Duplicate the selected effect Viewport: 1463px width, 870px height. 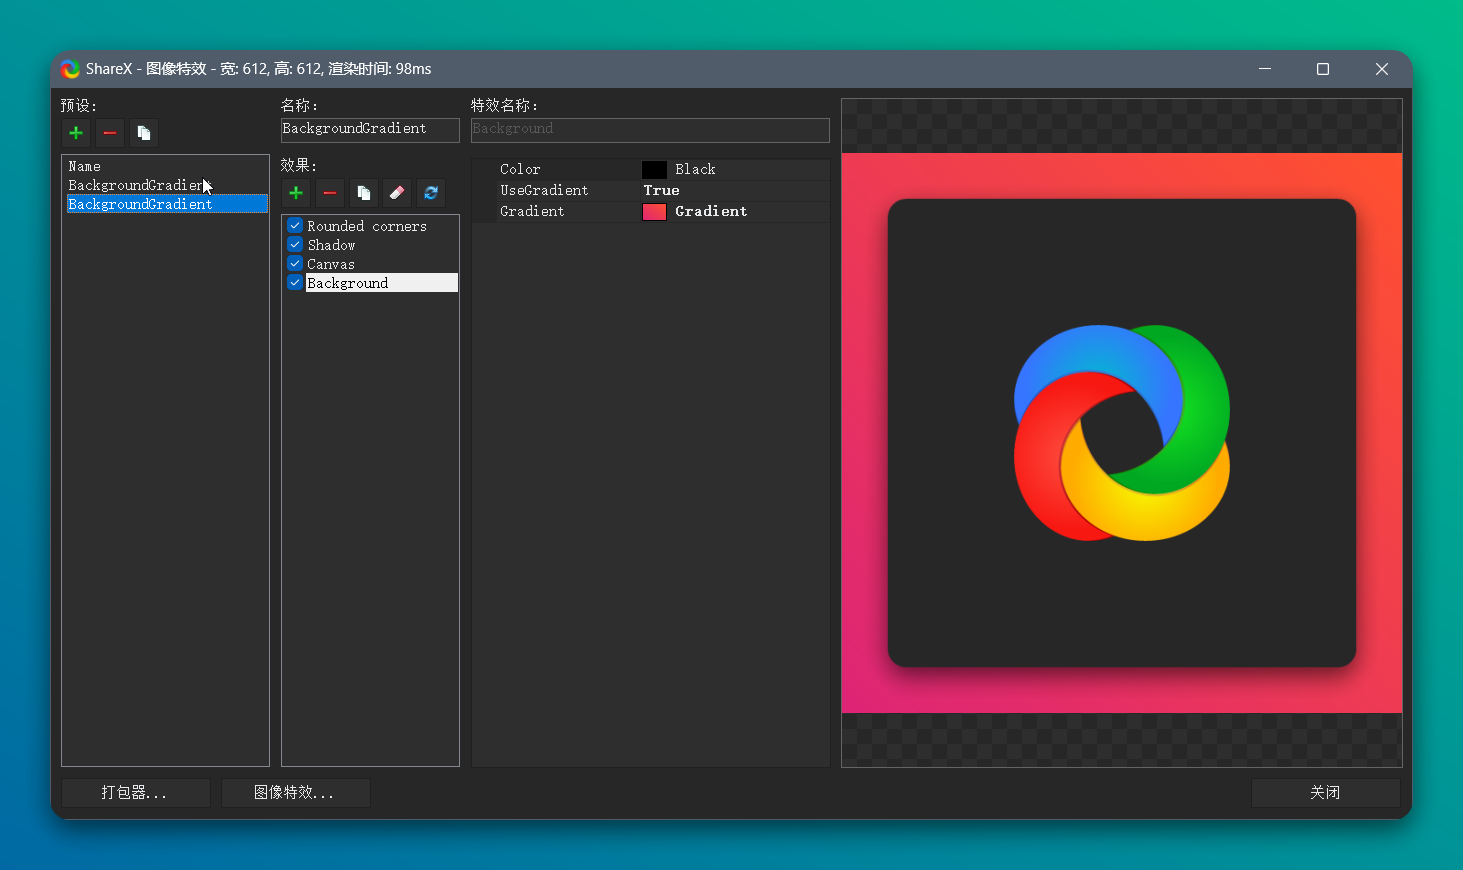tap(364, 193)
